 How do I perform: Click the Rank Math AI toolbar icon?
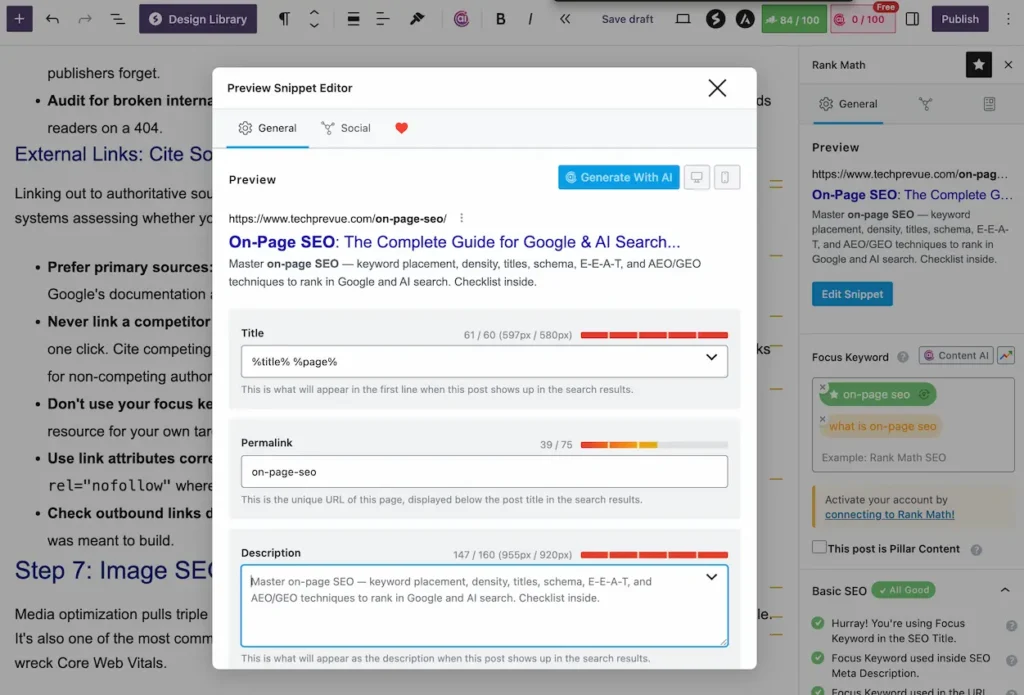461,19
